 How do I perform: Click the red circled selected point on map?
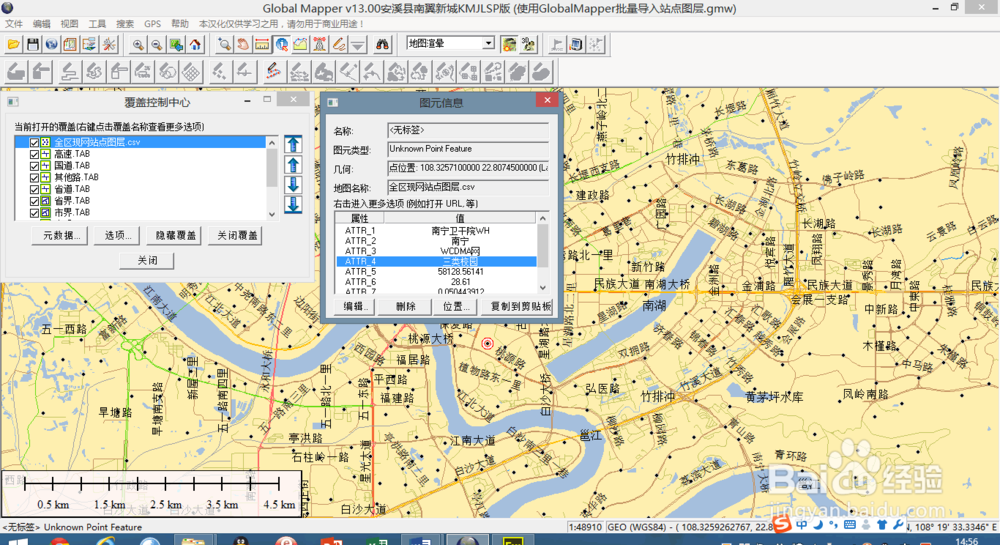tap(487, 344)
